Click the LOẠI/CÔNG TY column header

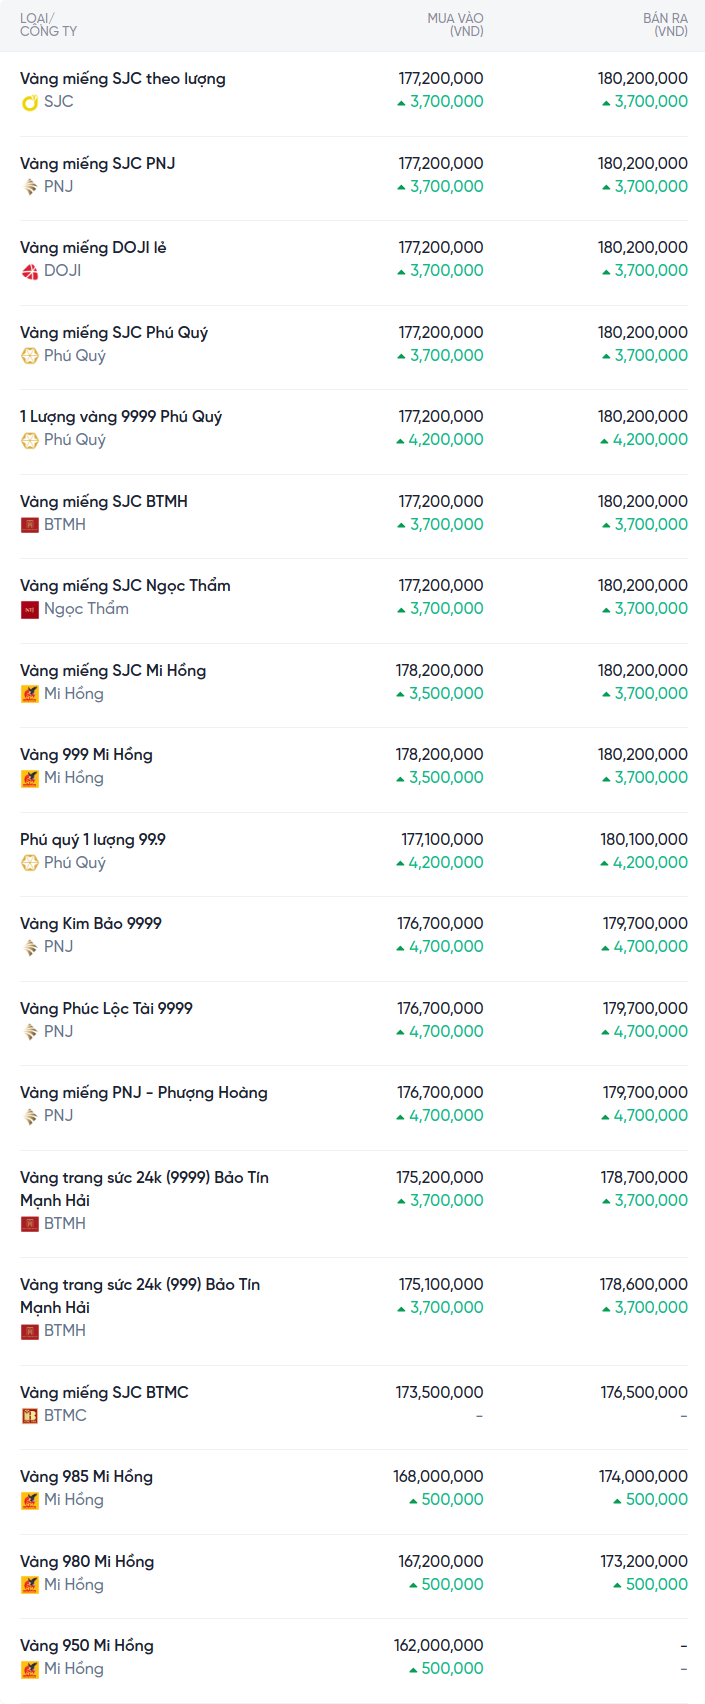tap(48, 25)
